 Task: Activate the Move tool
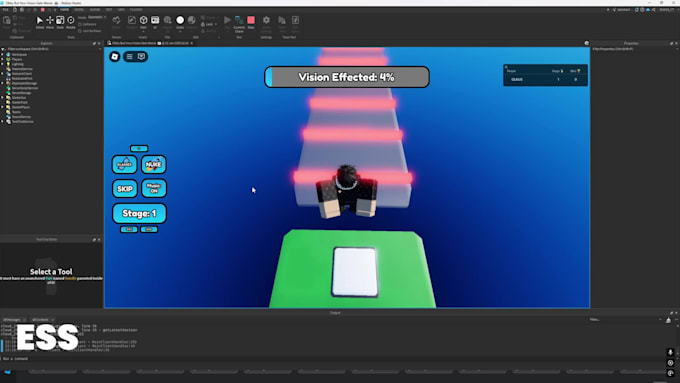[50, 22]
